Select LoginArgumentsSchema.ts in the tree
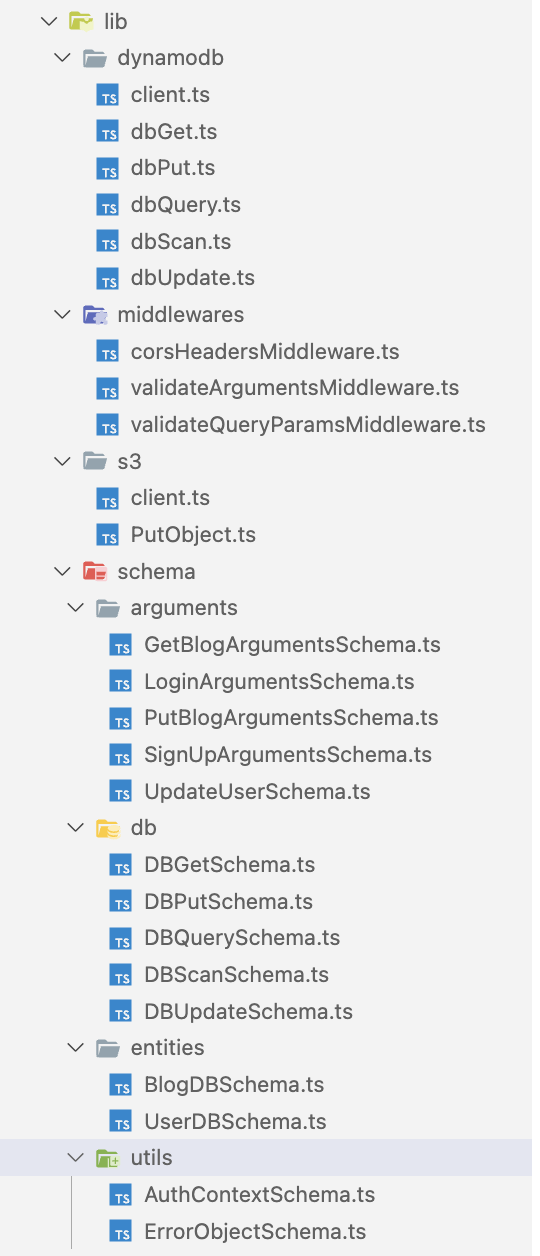This screenshot has width=540, height=1256. point(279,682)
